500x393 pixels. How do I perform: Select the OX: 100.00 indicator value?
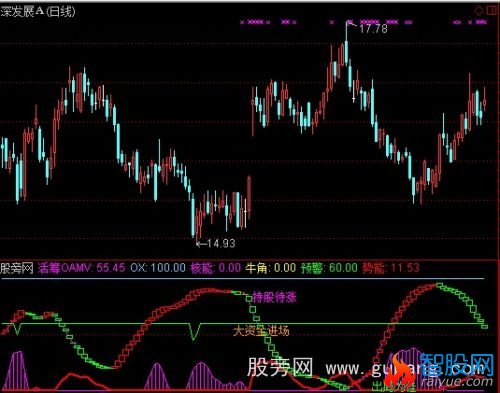[158, 268]
